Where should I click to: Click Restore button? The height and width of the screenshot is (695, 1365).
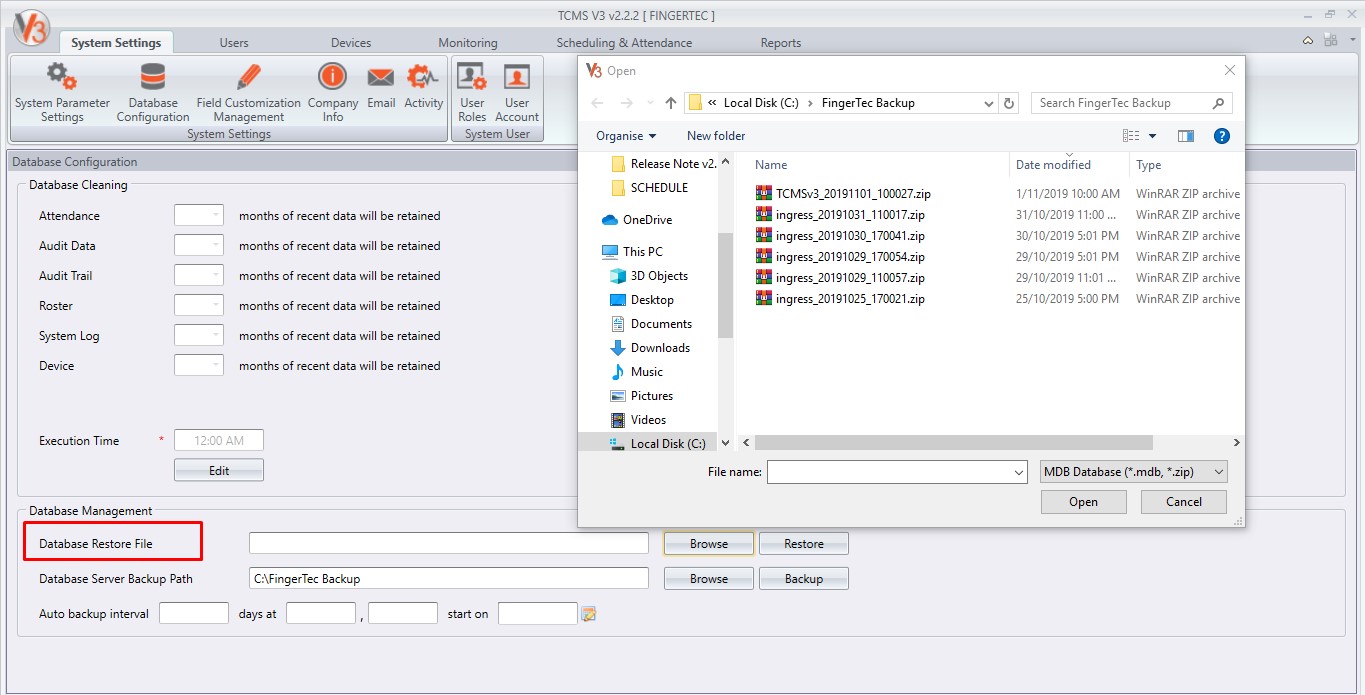tap(804, 544)
